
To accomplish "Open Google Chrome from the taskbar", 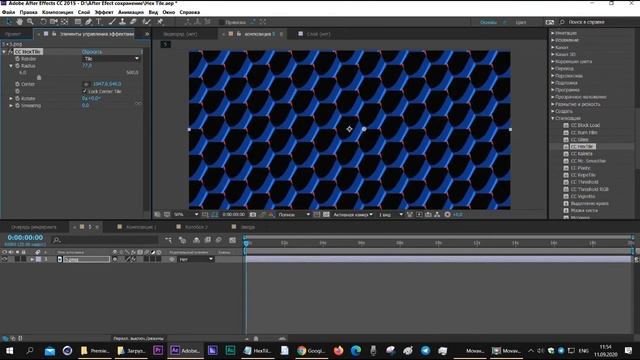I will point(311,351).
